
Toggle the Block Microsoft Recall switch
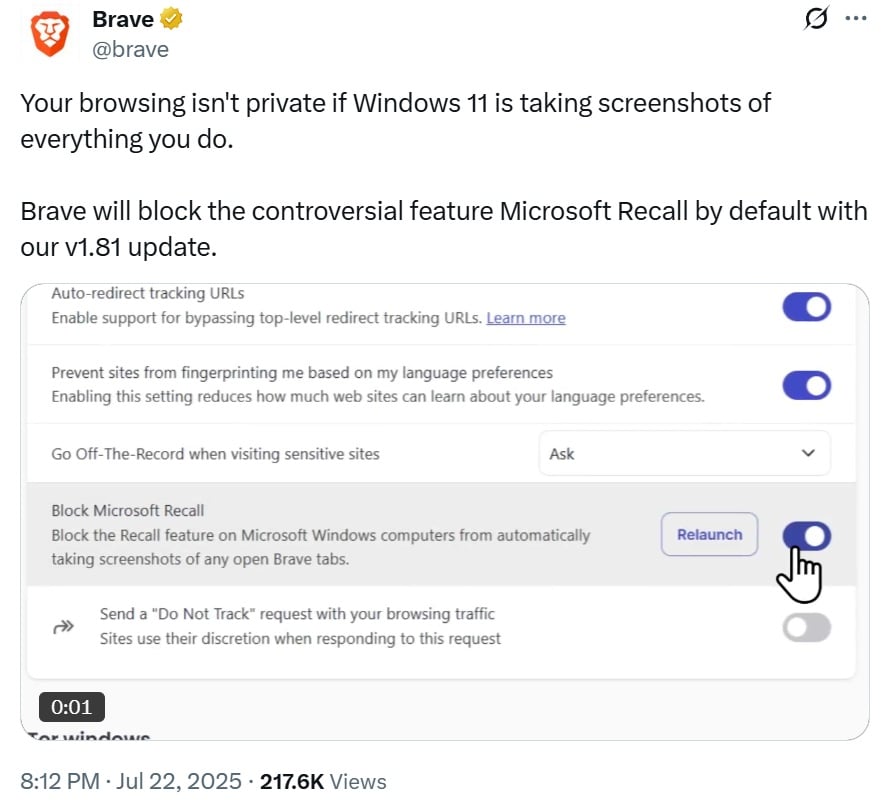point(806,536)
